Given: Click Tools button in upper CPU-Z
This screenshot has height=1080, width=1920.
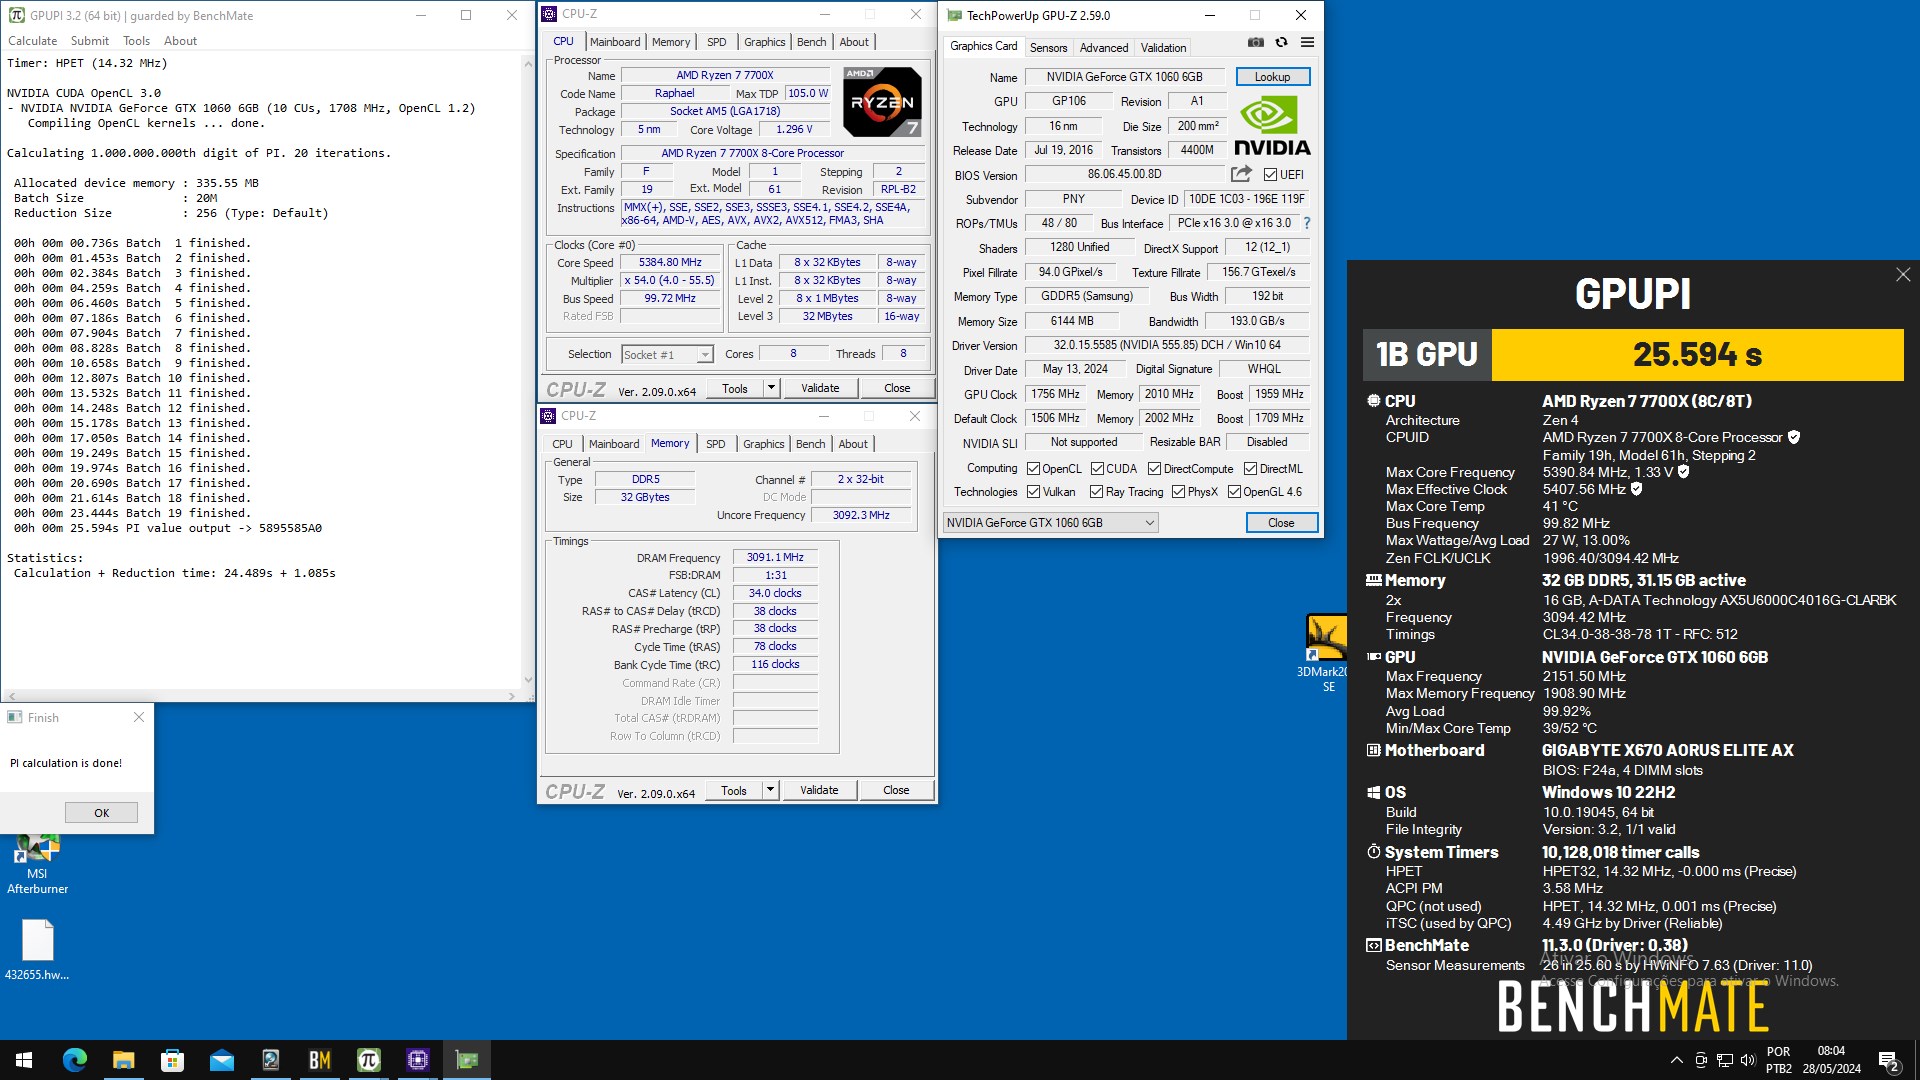Looking at the screenshot, I should click(735, 388).
